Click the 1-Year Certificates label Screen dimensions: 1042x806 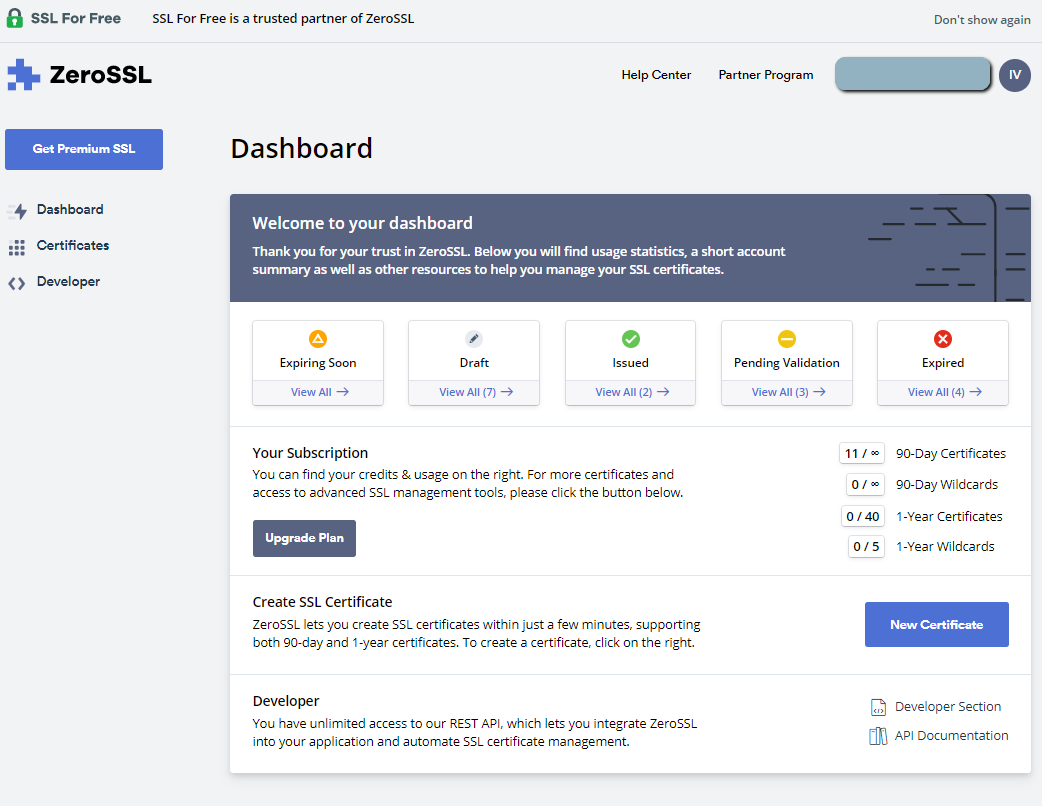pos(949,516)
